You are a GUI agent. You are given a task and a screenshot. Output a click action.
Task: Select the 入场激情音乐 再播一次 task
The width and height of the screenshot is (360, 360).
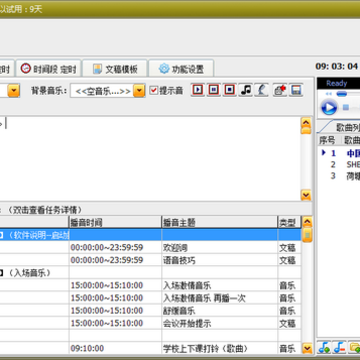click(x=150, y=298)
